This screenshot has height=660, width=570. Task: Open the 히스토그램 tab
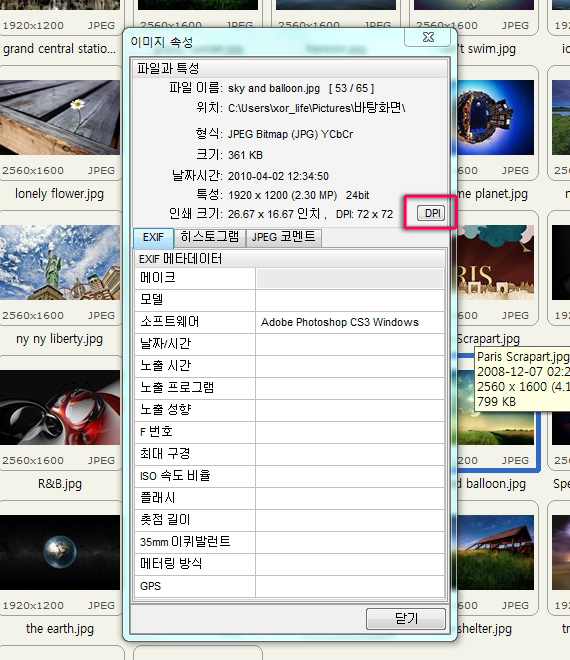click(x=210, y=237)
